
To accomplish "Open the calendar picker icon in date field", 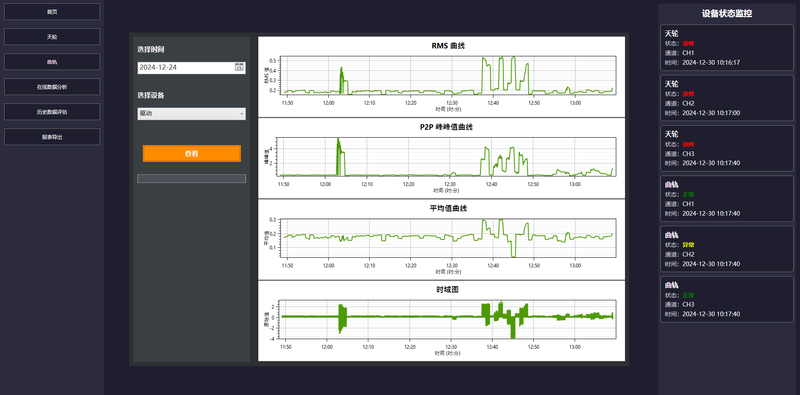I will tap(239, 67).
